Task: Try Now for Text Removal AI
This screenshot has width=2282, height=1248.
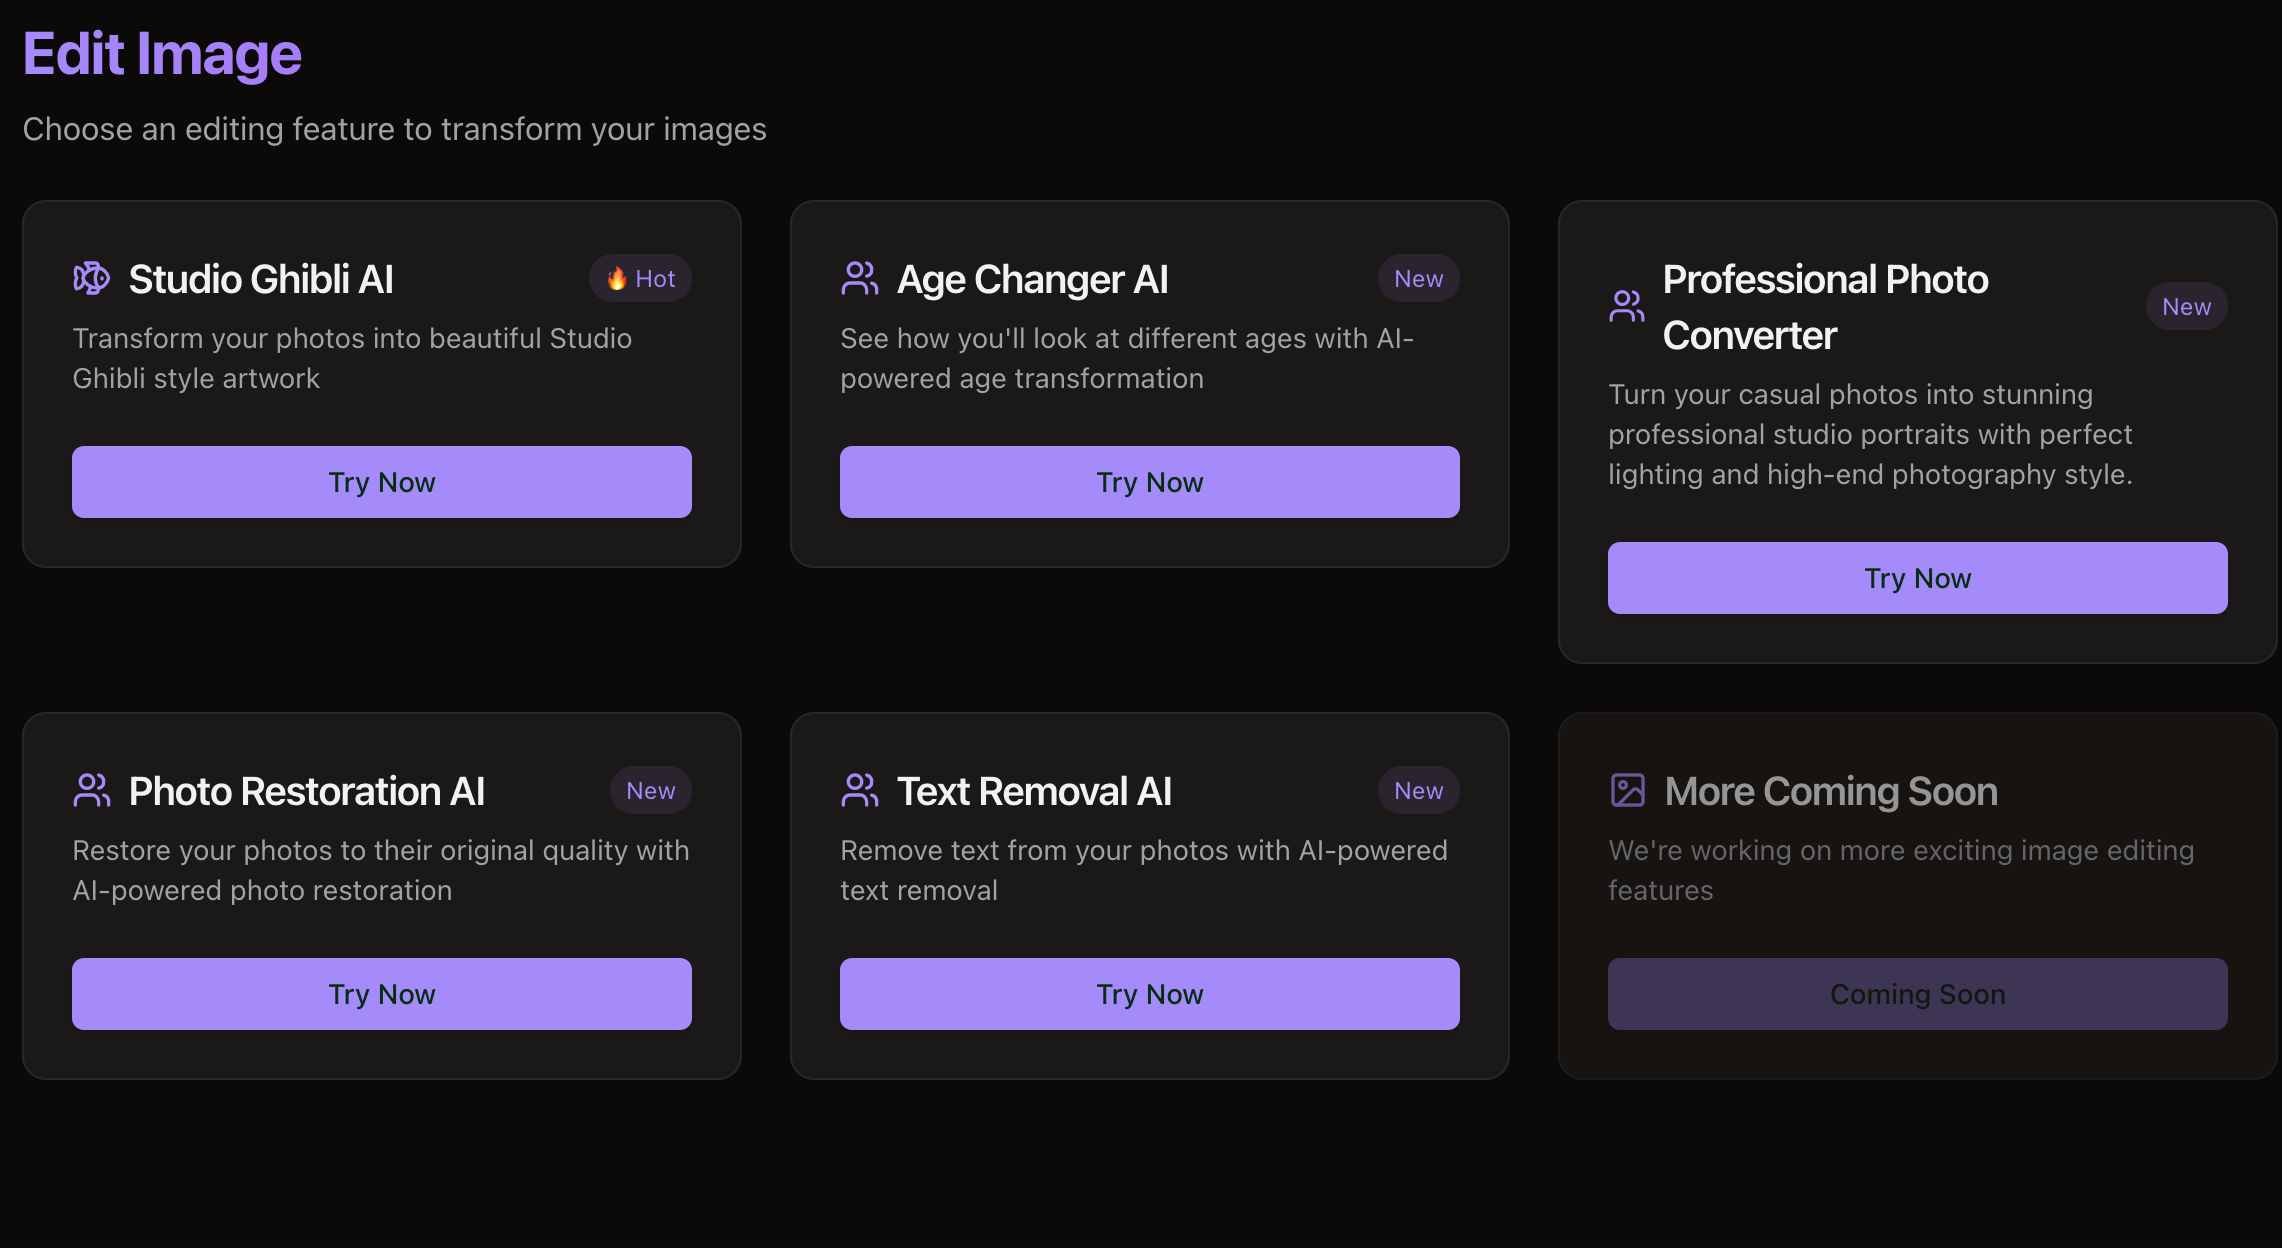Action: (1150, 994)
